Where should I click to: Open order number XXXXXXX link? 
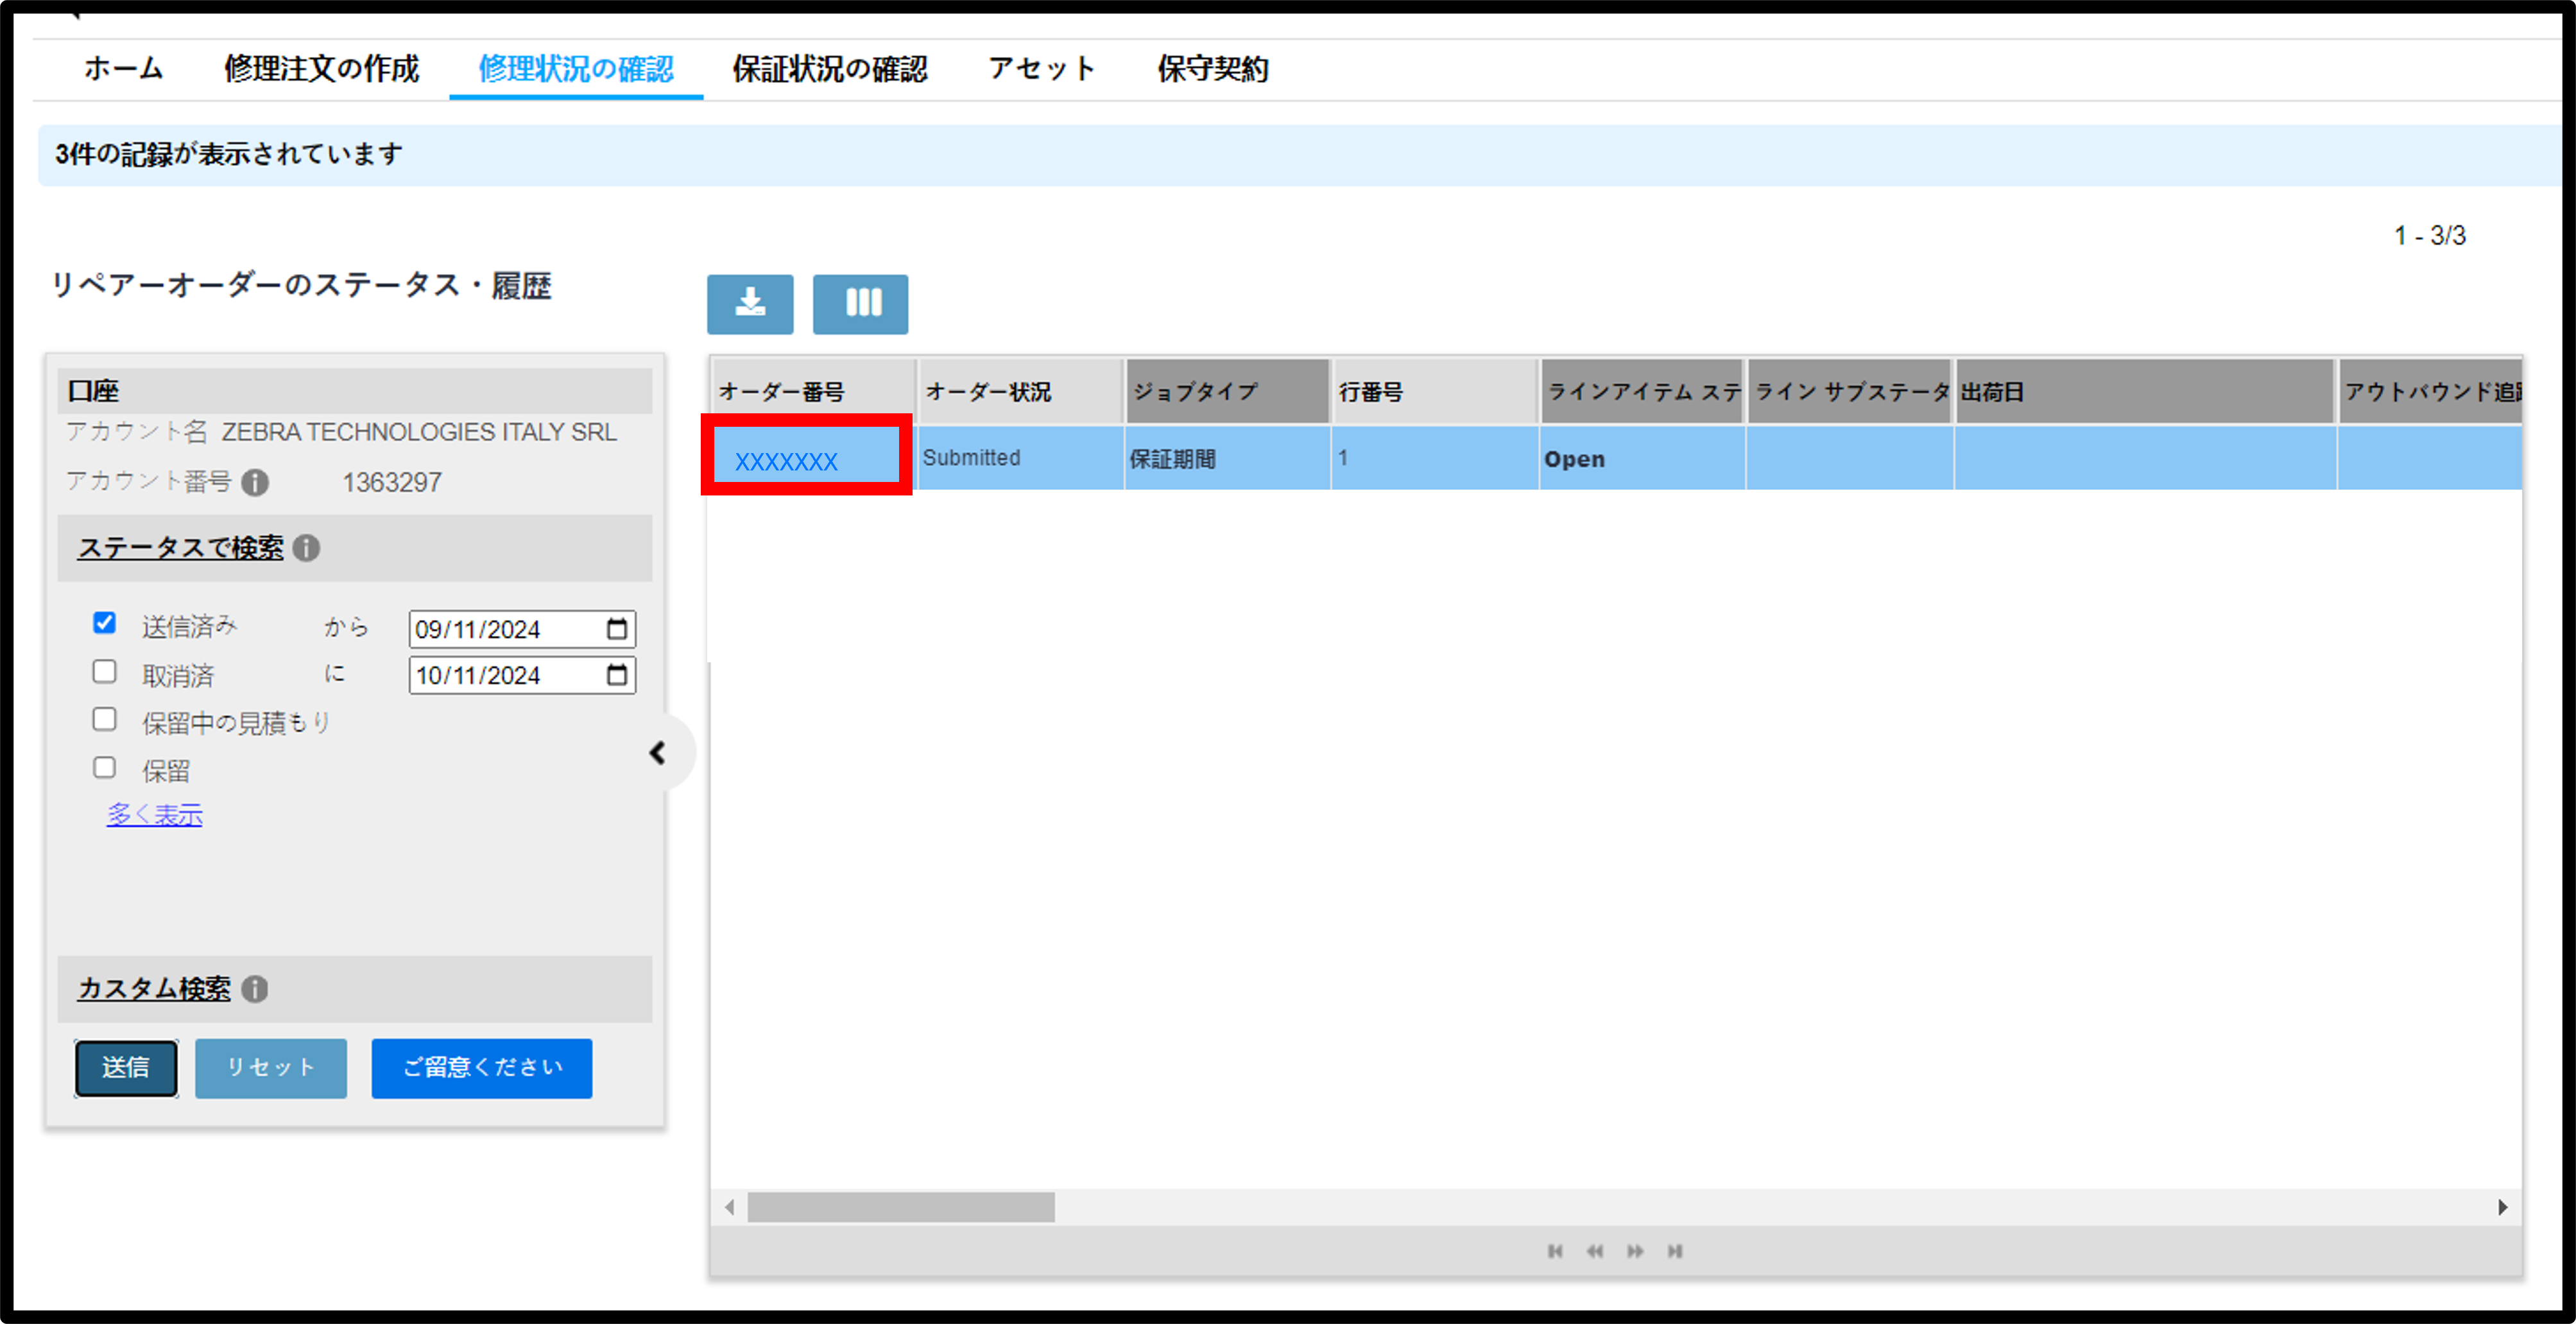[786, 461]
